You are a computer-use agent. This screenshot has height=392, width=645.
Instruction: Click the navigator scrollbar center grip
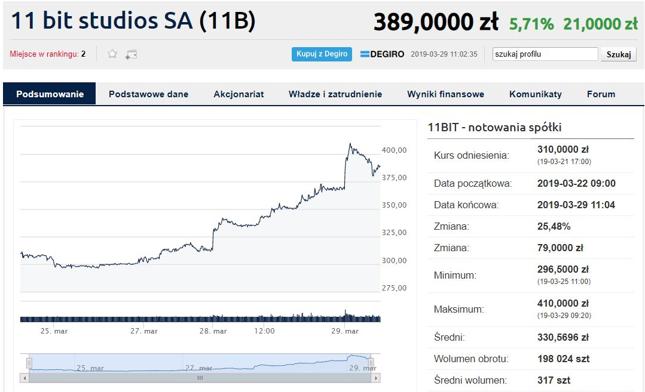pyautogui.click(x=200, y=378)
